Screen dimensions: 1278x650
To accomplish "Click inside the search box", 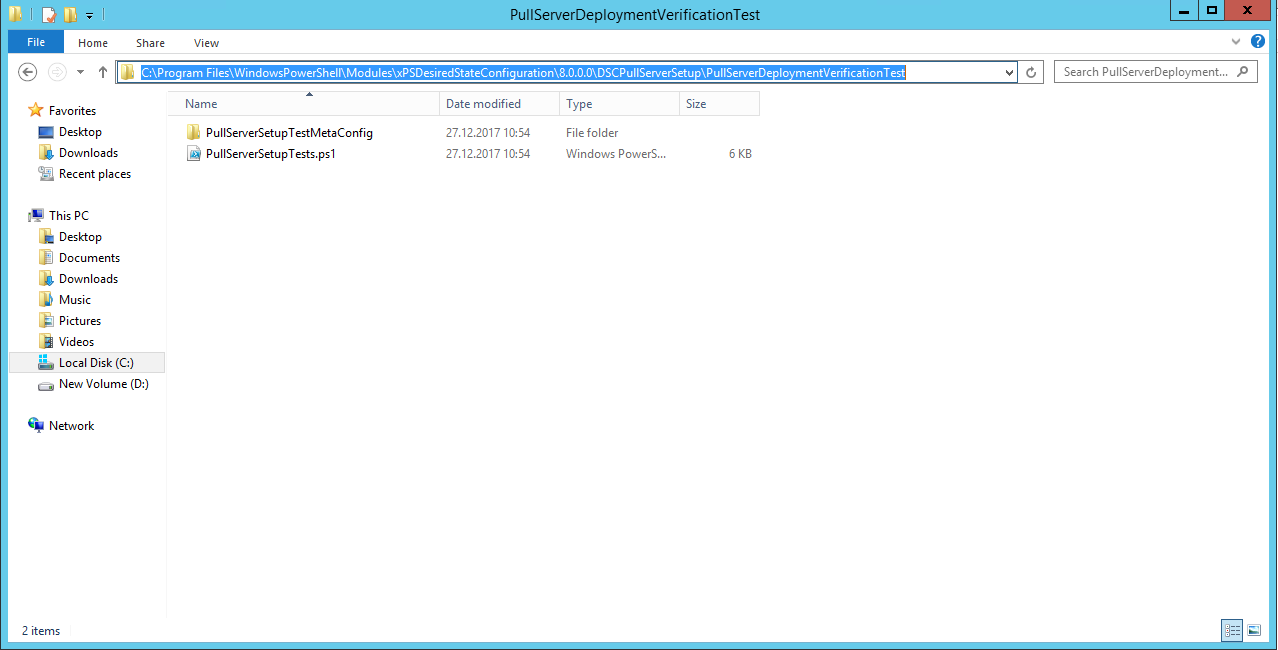I will pos(1150,71).
